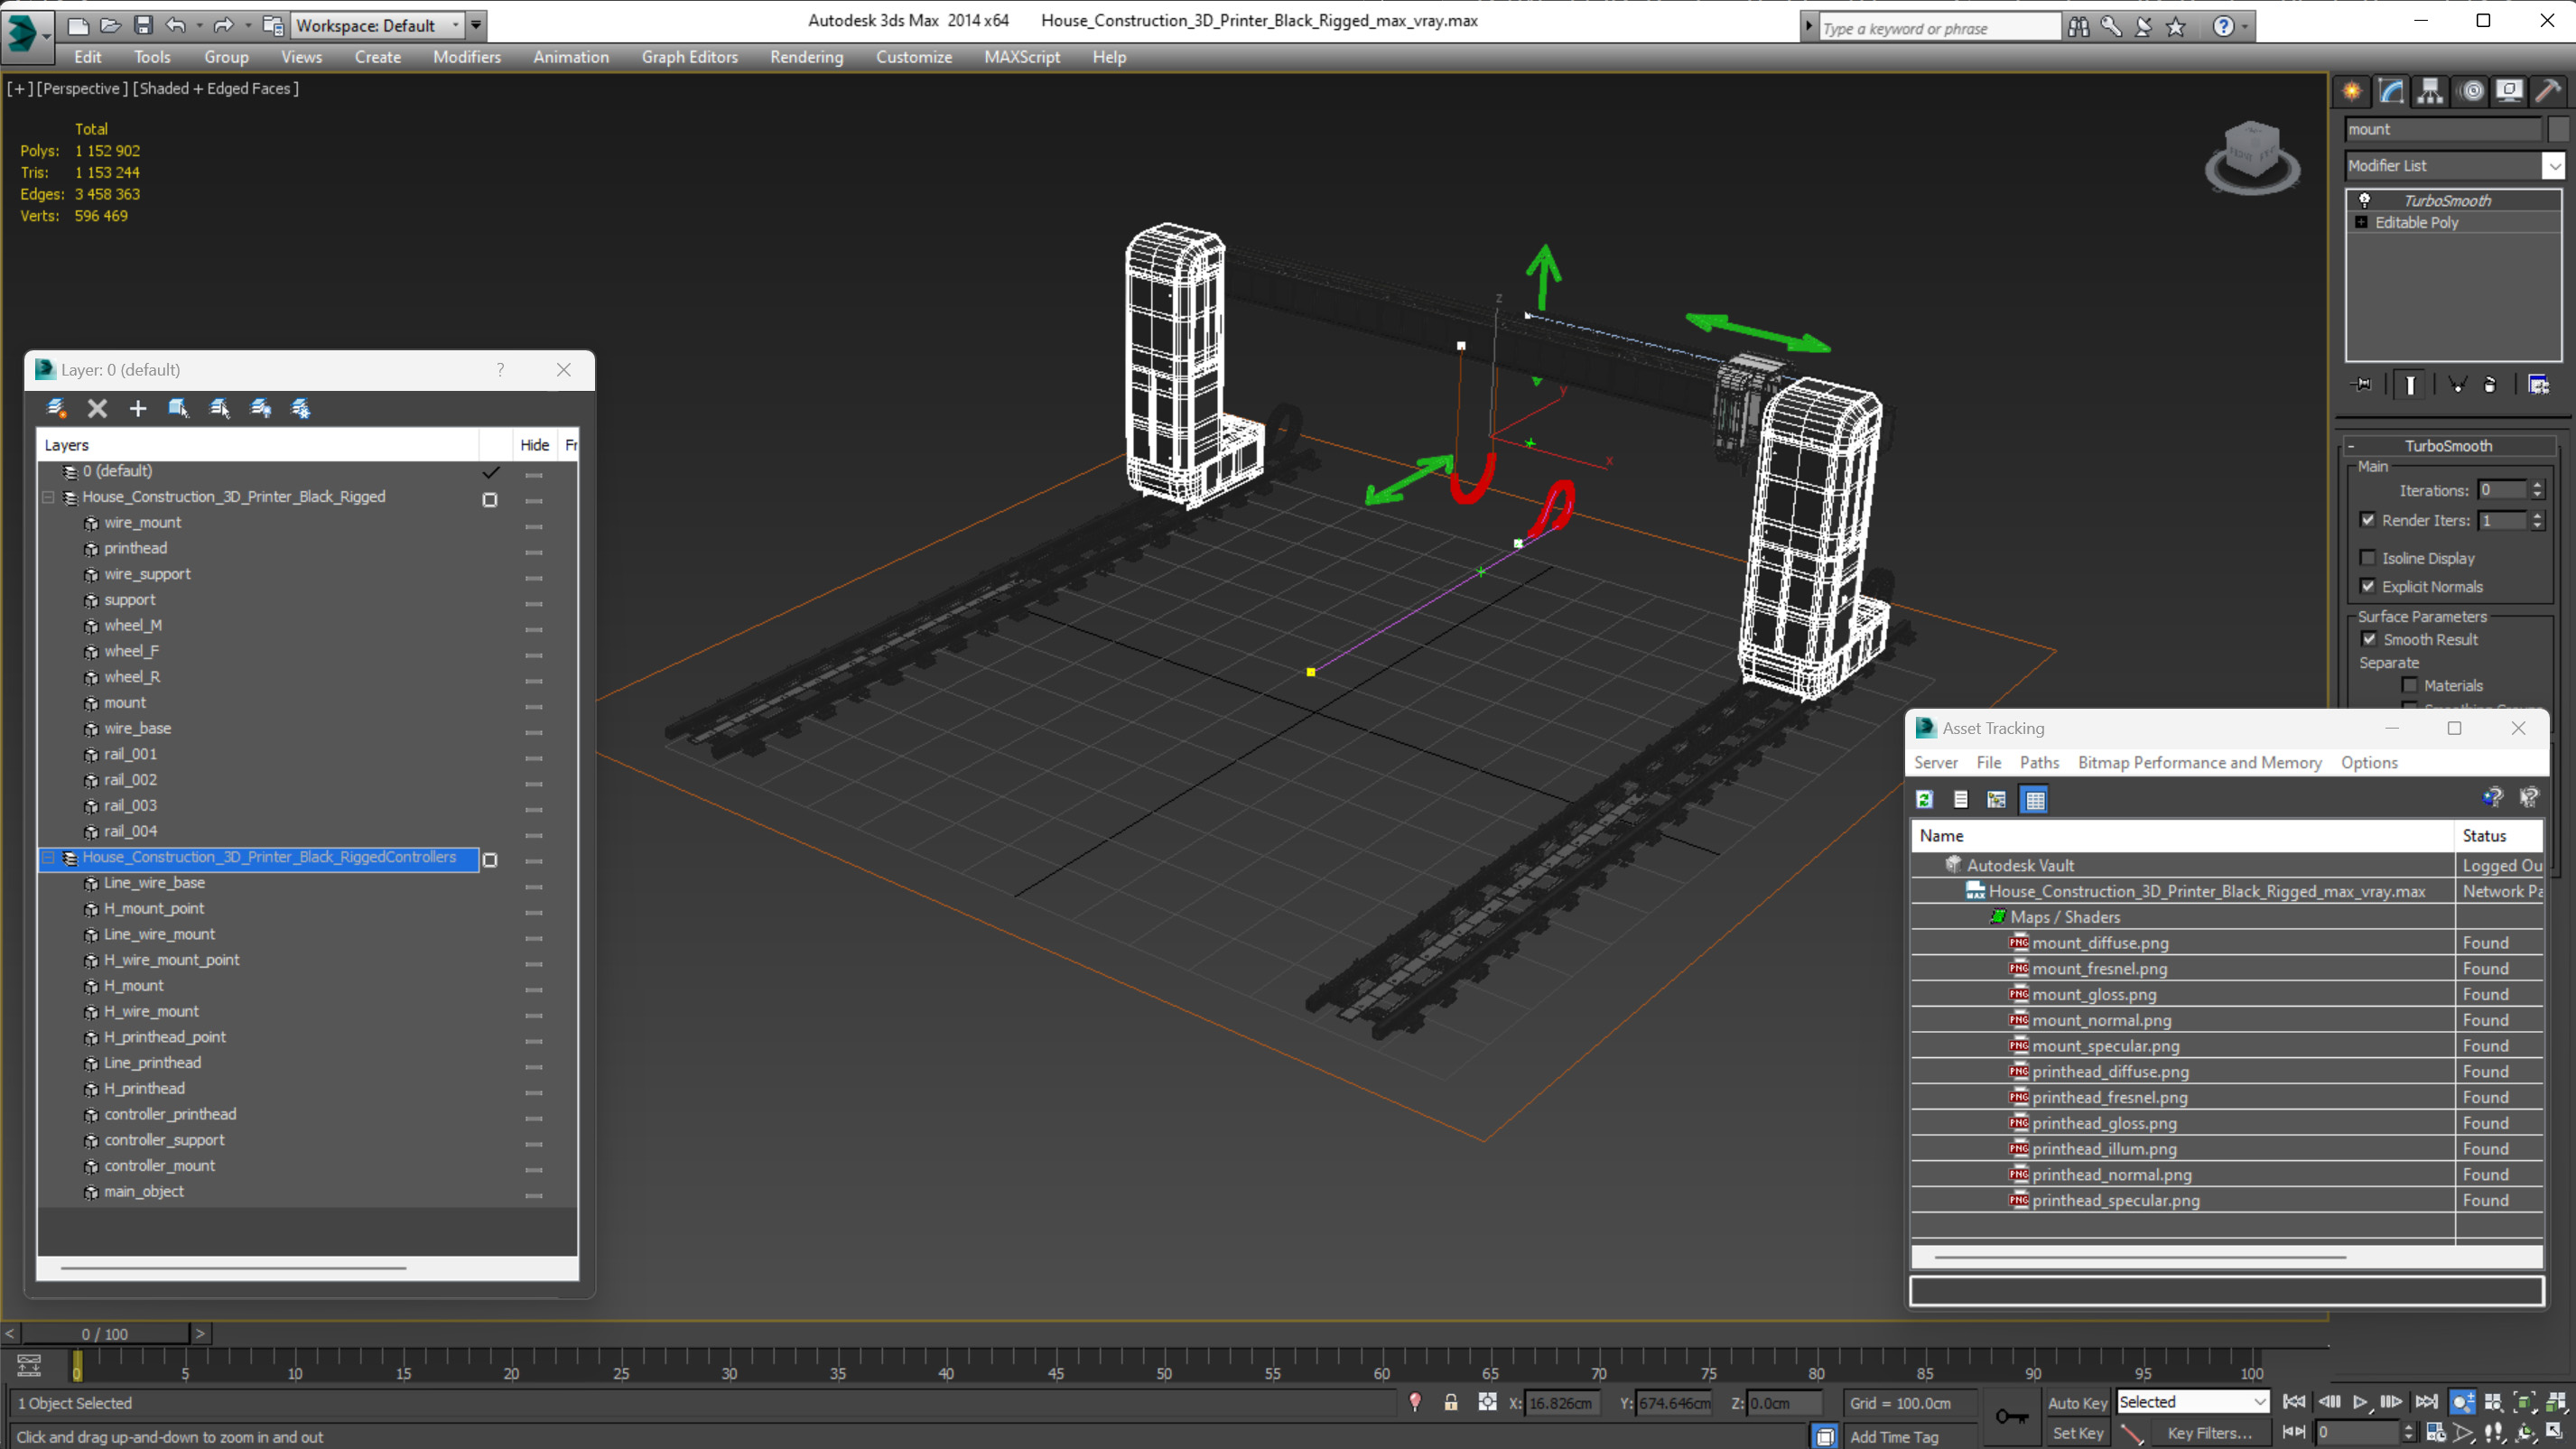Click the Play Animation button
The image size is (2576, 1449).
point(2361,1402)
